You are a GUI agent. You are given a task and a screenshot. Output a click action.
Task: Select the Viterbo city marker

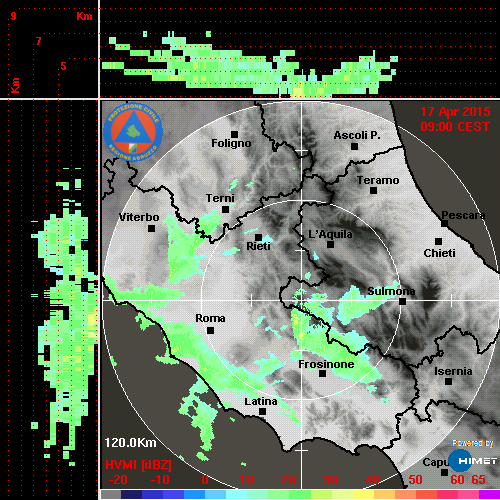point(151,229)
